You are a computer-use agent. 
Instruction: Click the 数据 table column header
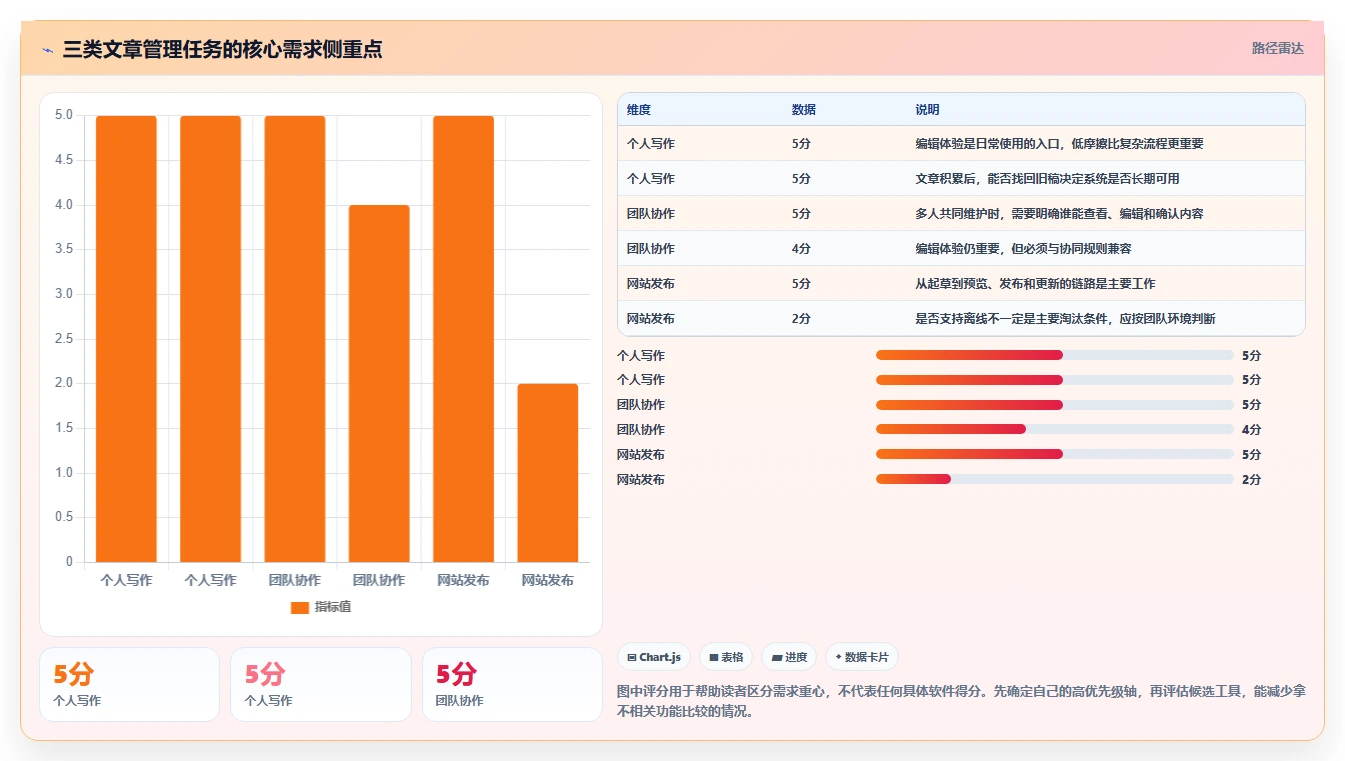[x=804, y=110]
